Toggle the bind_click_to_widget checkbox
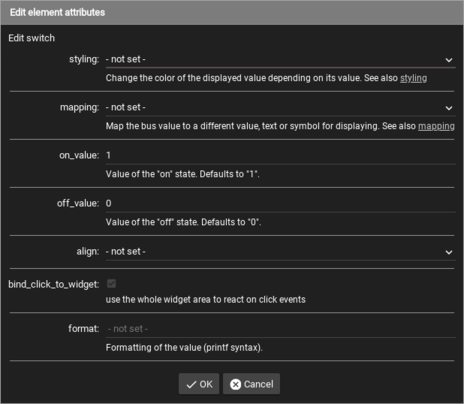464x404 pixels. 111,284
